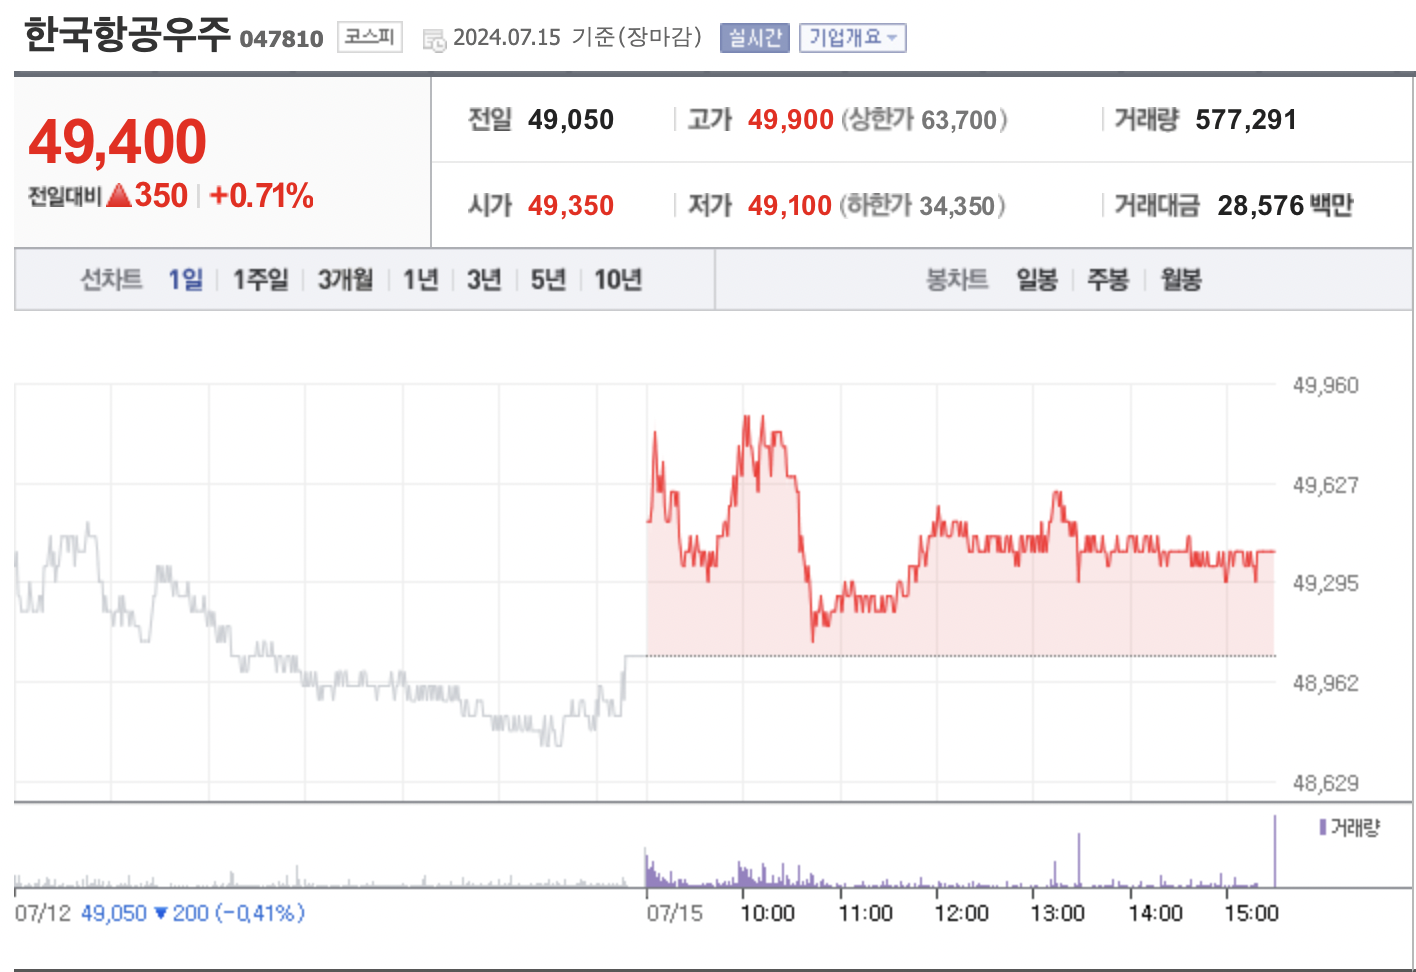1416x972 pixels.
Task: Click the 49,960 y-axis price label
Action: [1326, 385]
